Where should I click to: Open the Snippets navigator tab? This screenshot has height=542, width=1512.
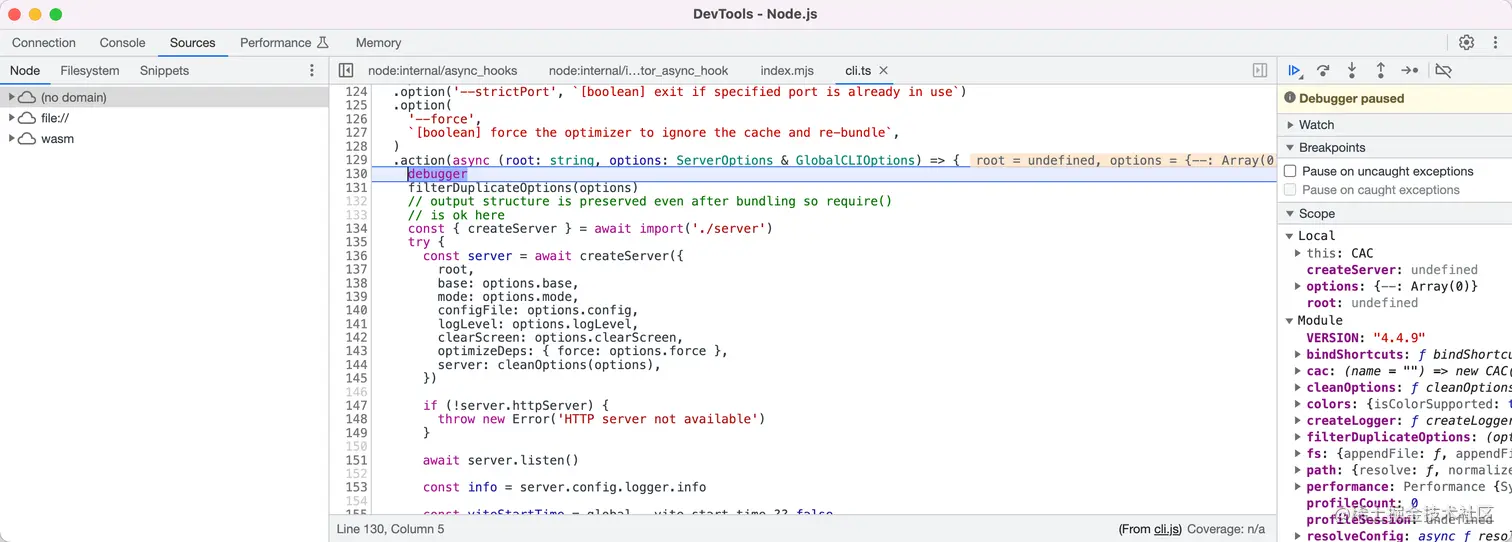[x=165, y=71]
